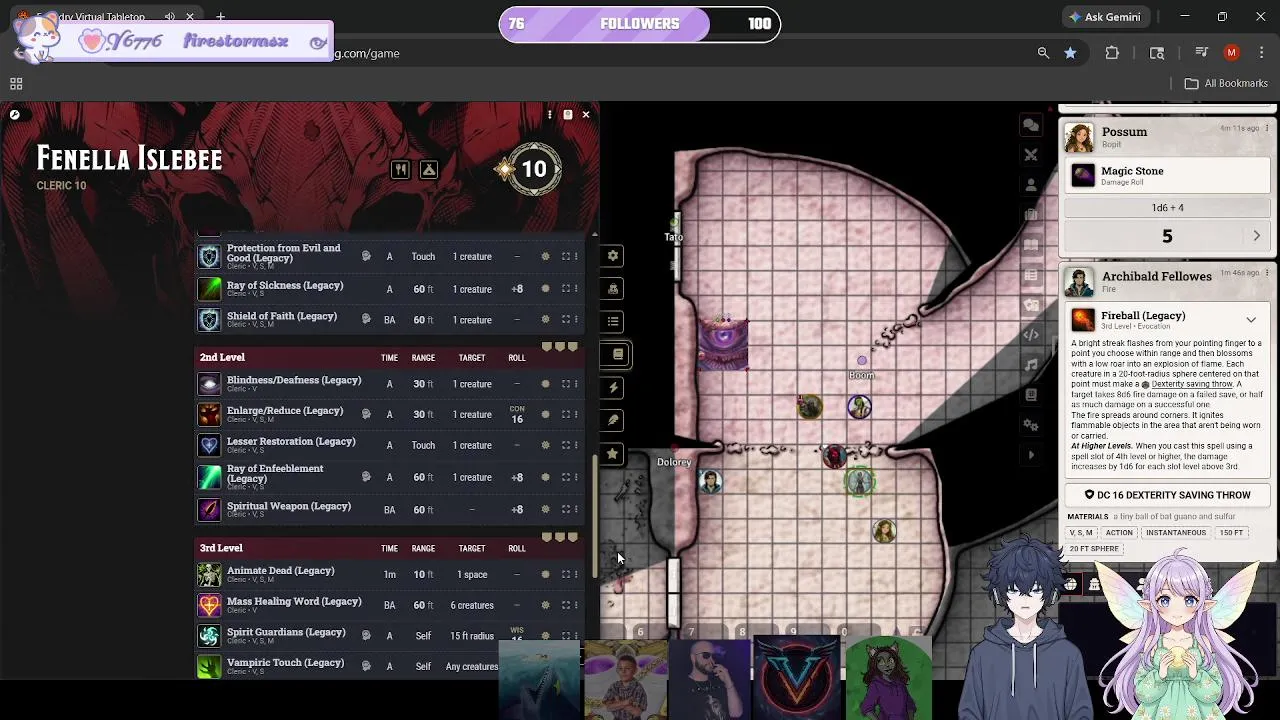Open the Compendium Packs sidebar icon

click(1031, 395)
